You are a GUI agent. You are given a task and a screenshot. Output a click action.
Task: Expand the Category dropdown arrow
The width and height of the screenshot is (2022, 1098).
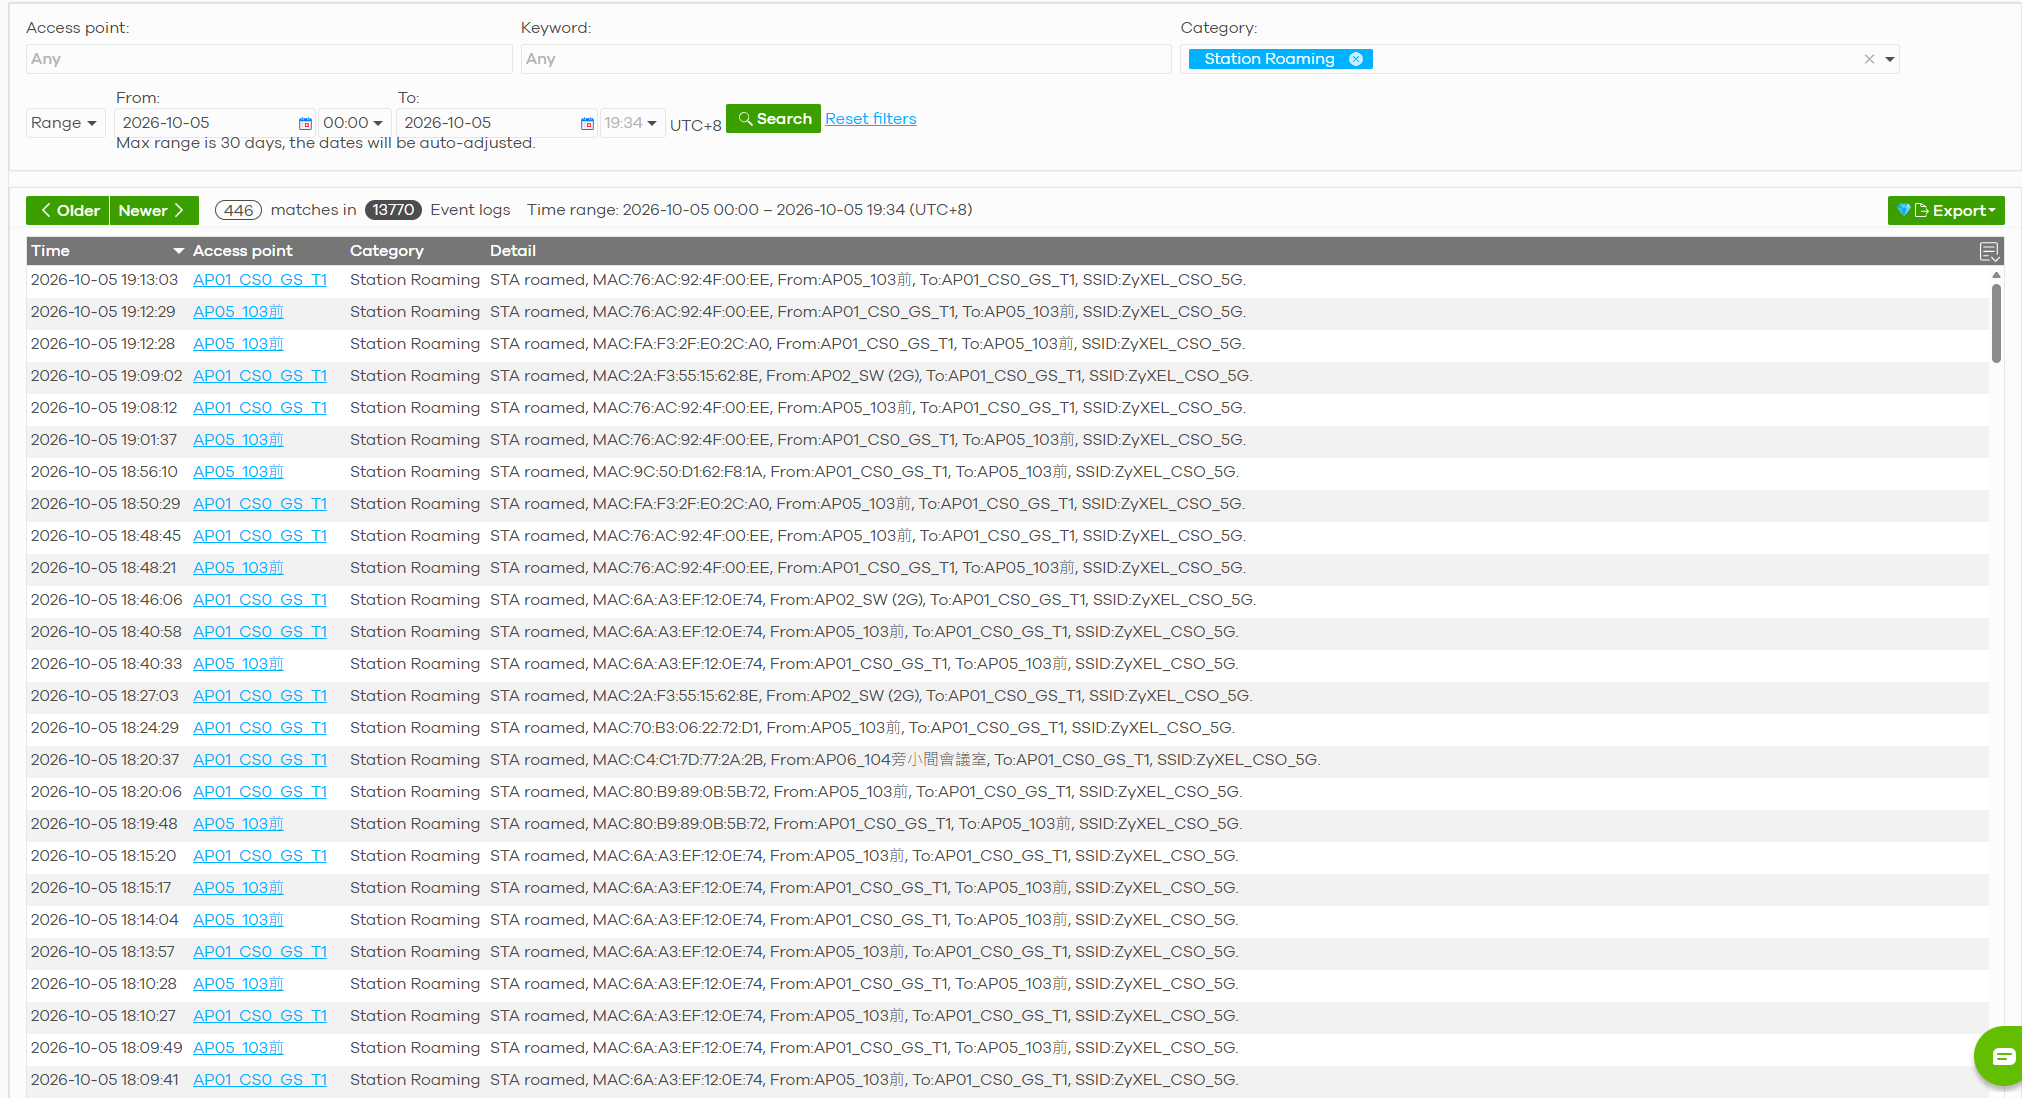point(1890,59)
